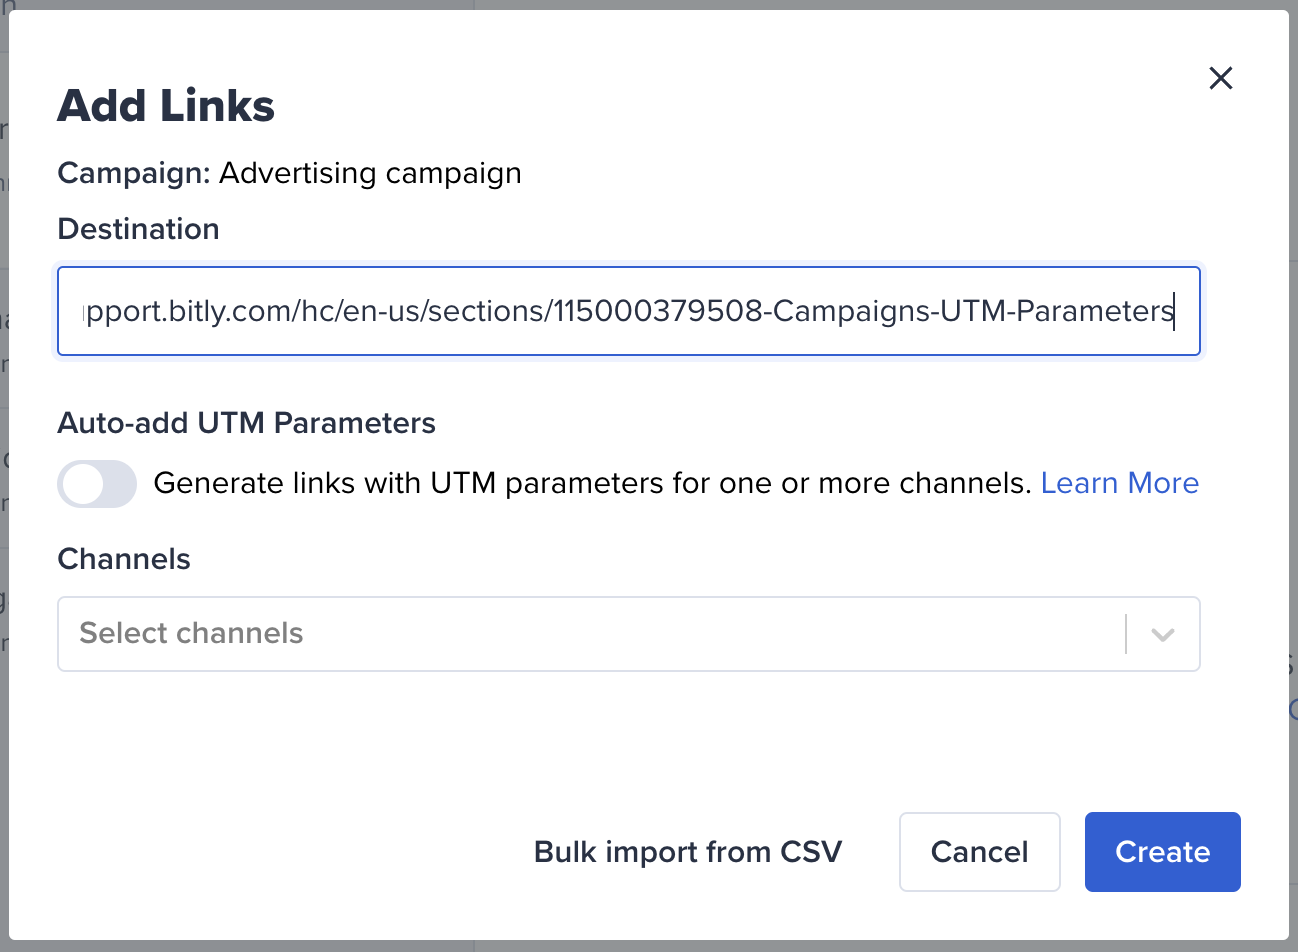
Task: Click the Channels label
Action: point(124,559)
